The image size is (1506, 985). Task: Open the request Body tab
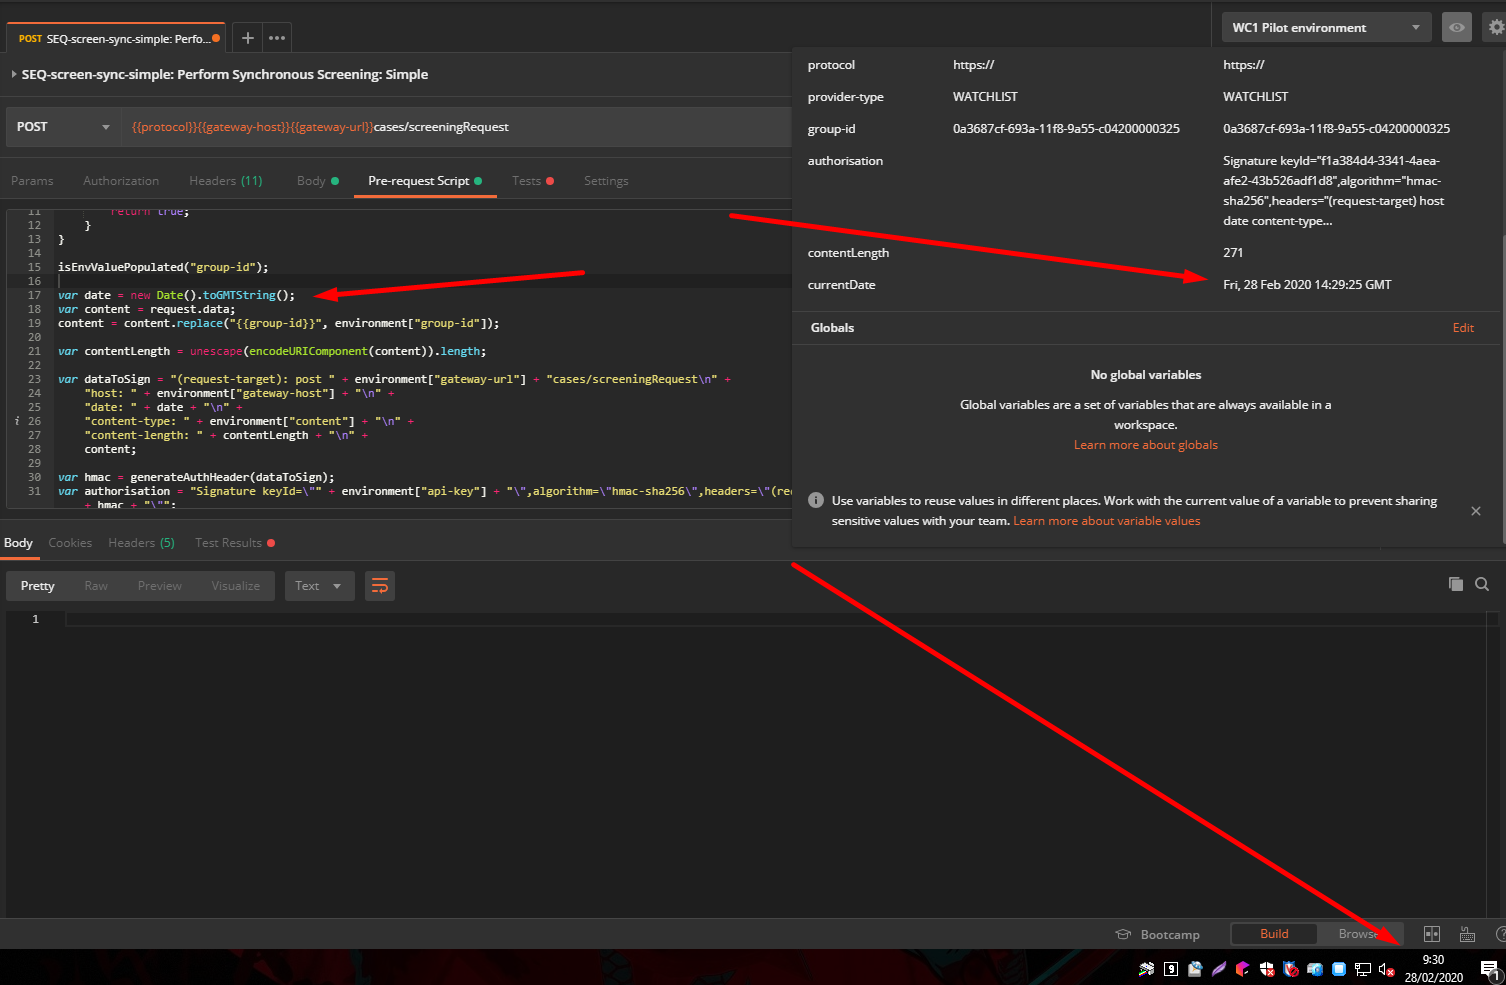coord(317,181)
